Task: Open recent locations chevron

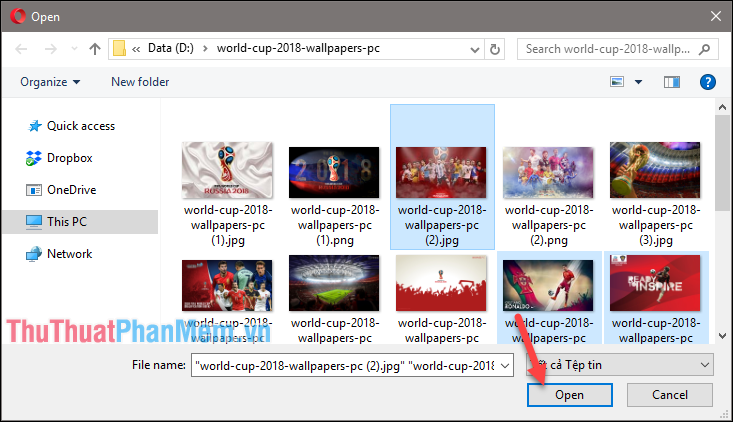Action: (x=74, y=49)
